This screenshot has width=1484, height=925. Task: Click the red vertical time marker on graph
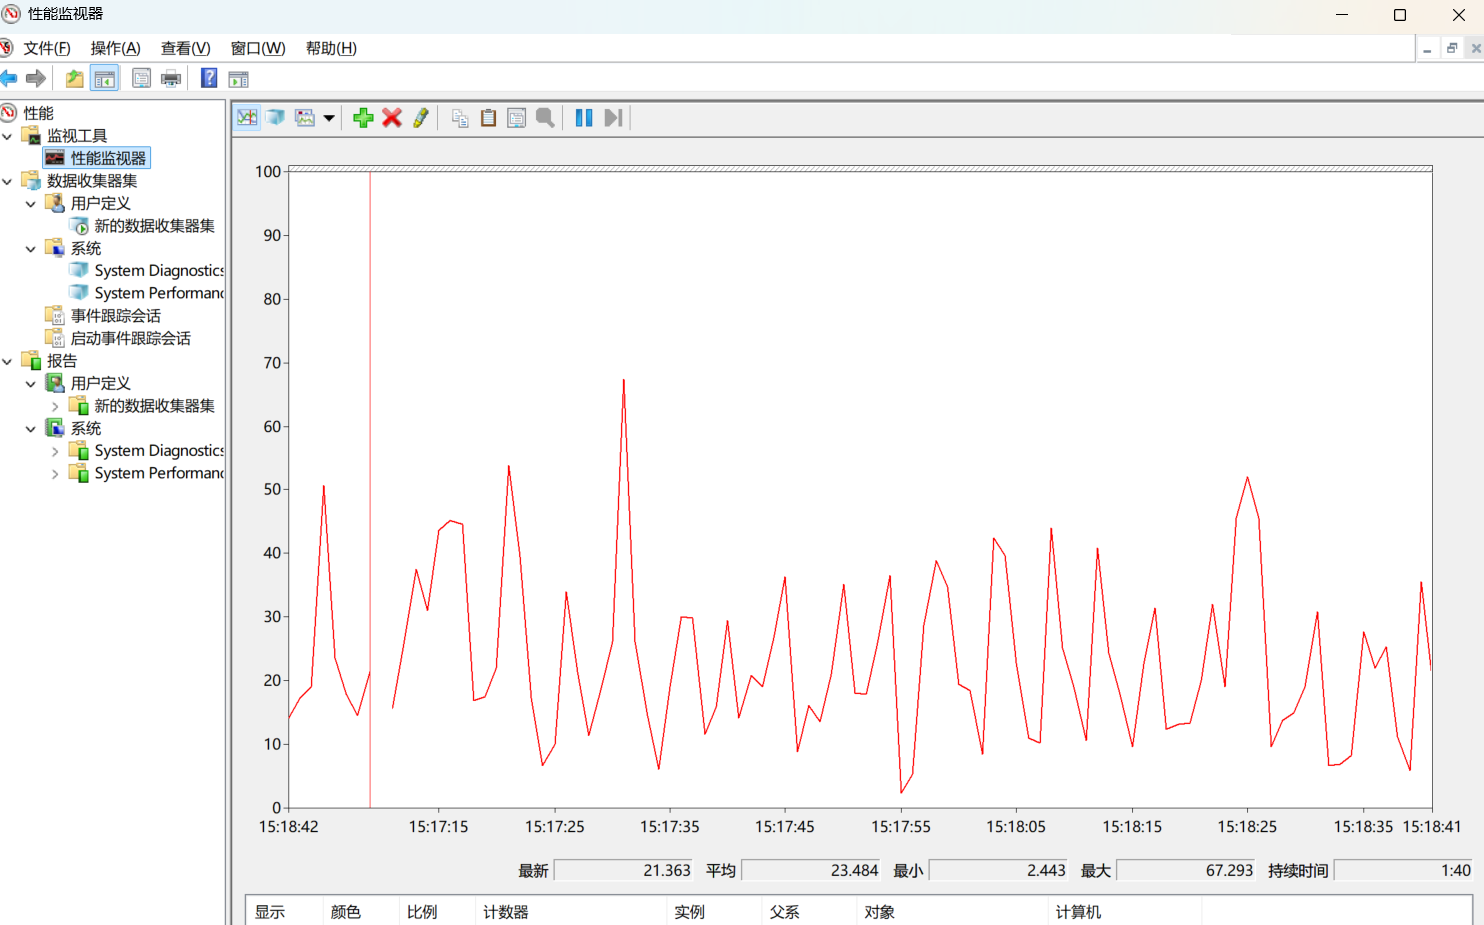pyautogui.click(x=370, y=489)
